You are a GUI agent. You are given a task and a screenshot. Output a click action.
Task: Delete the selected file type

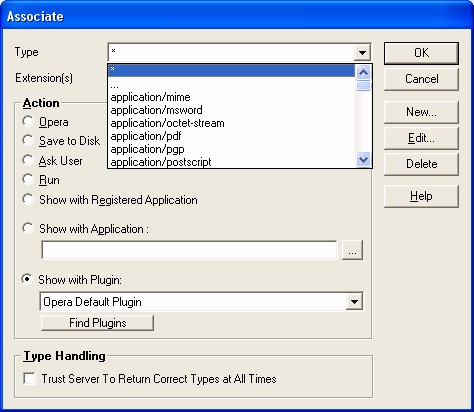pos(421,164)
